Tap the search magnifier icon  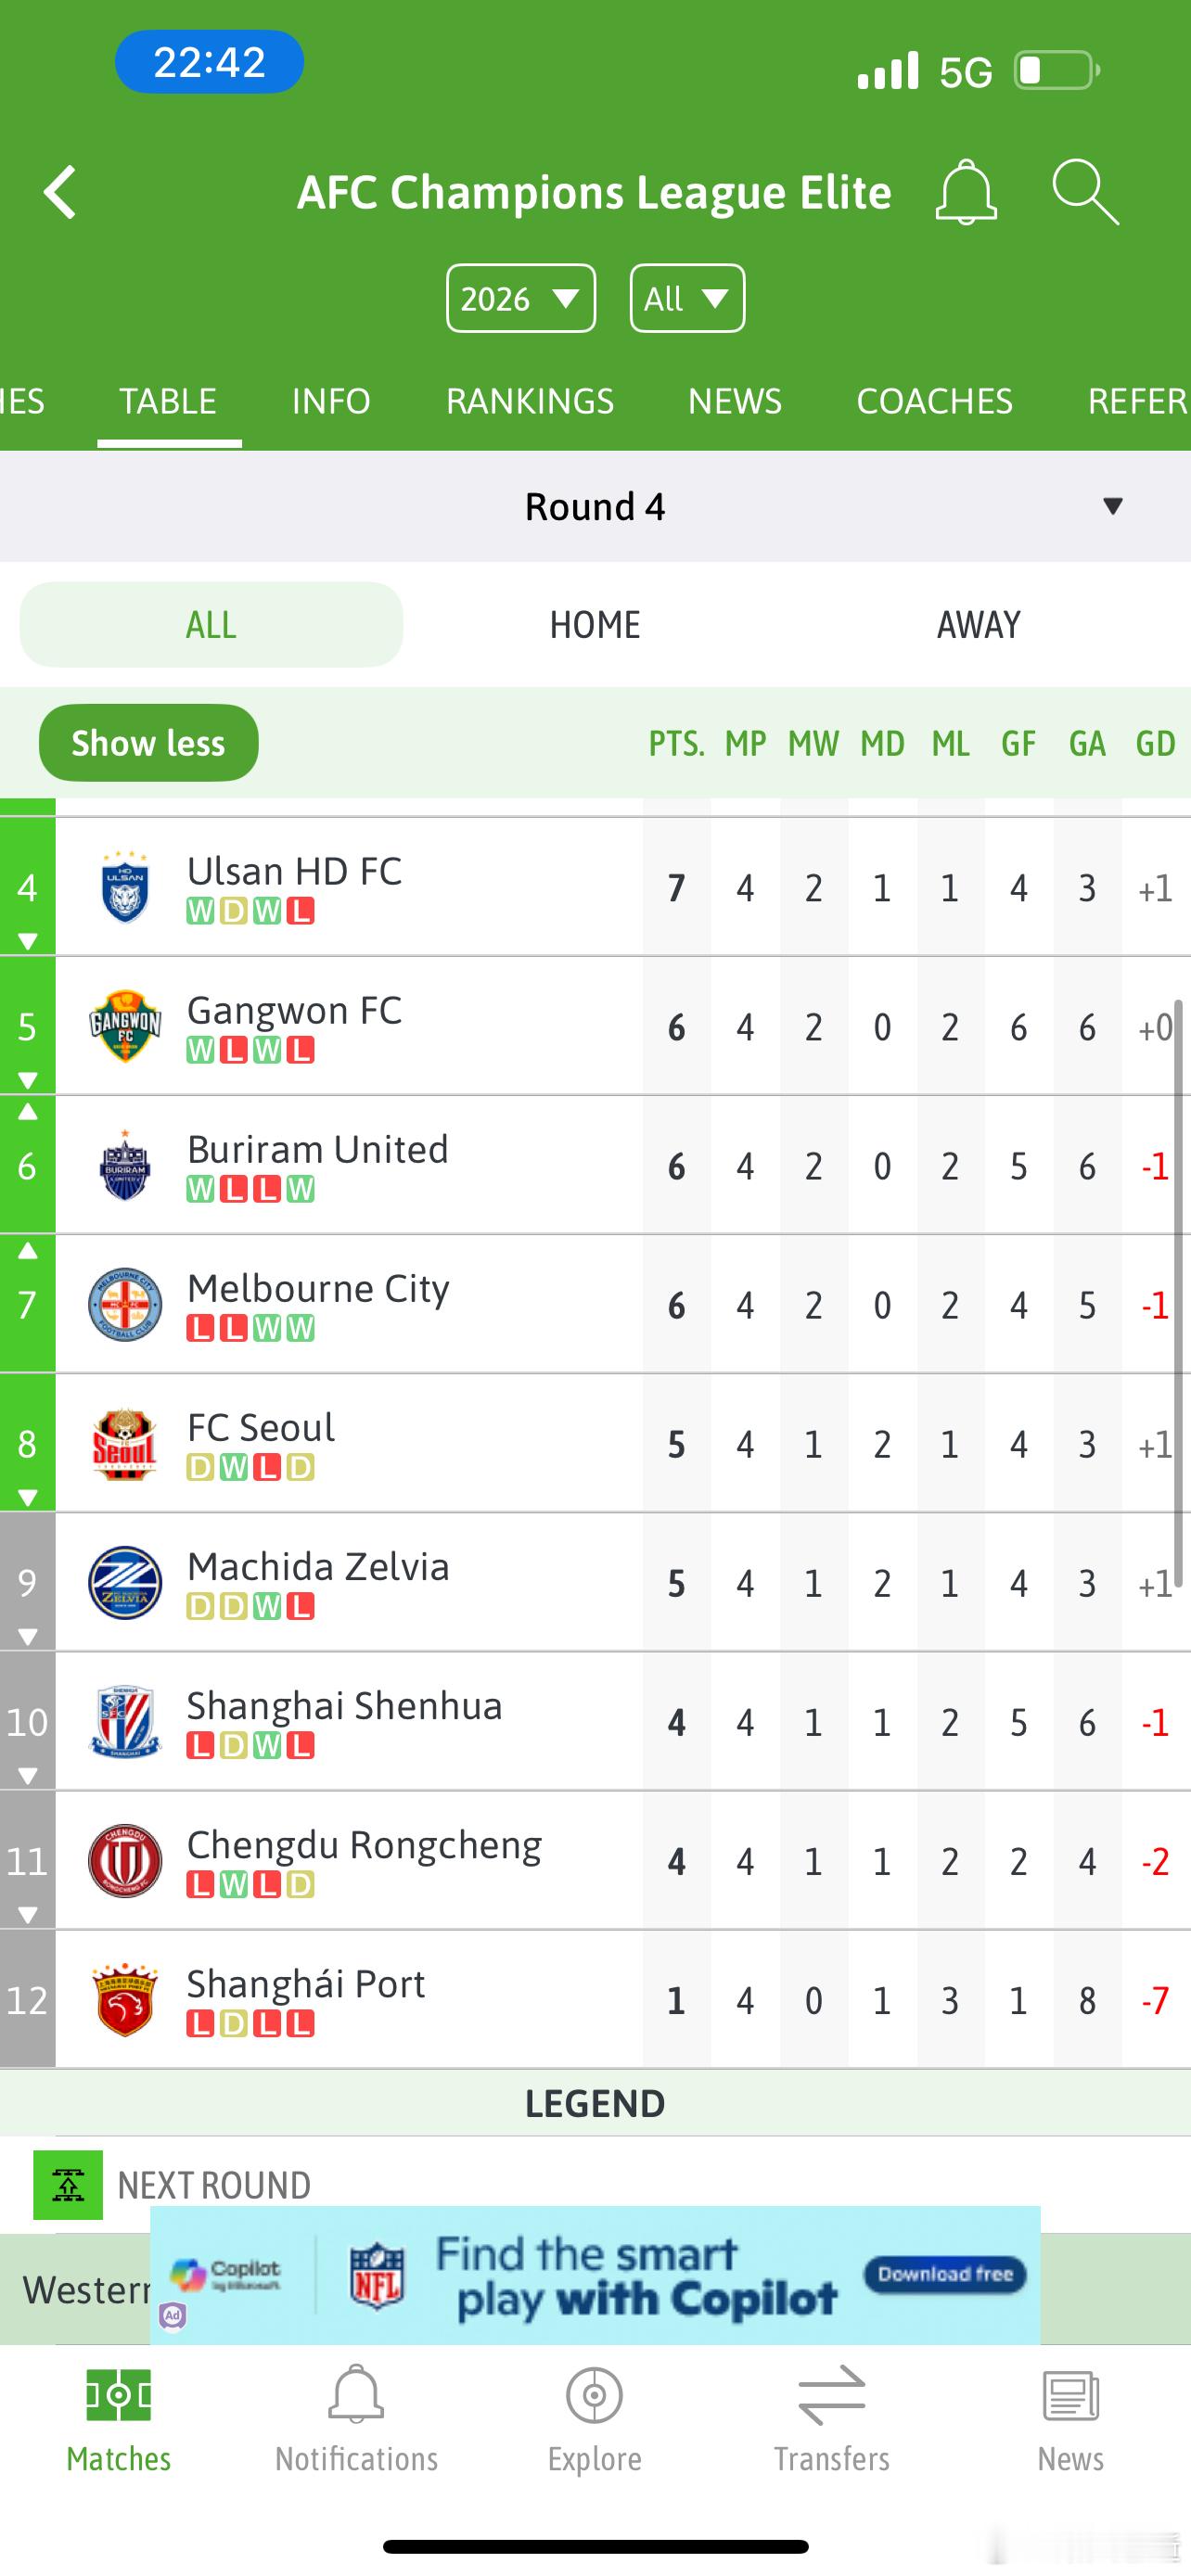coord(1085,192)
